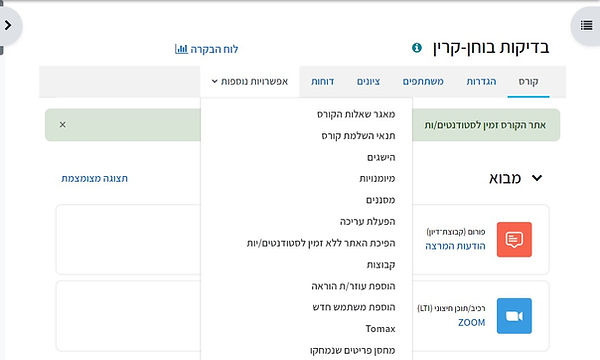
Task: Click הפיכת האתר ללא זמין לסטודנטים/יות
Action: 321,243
